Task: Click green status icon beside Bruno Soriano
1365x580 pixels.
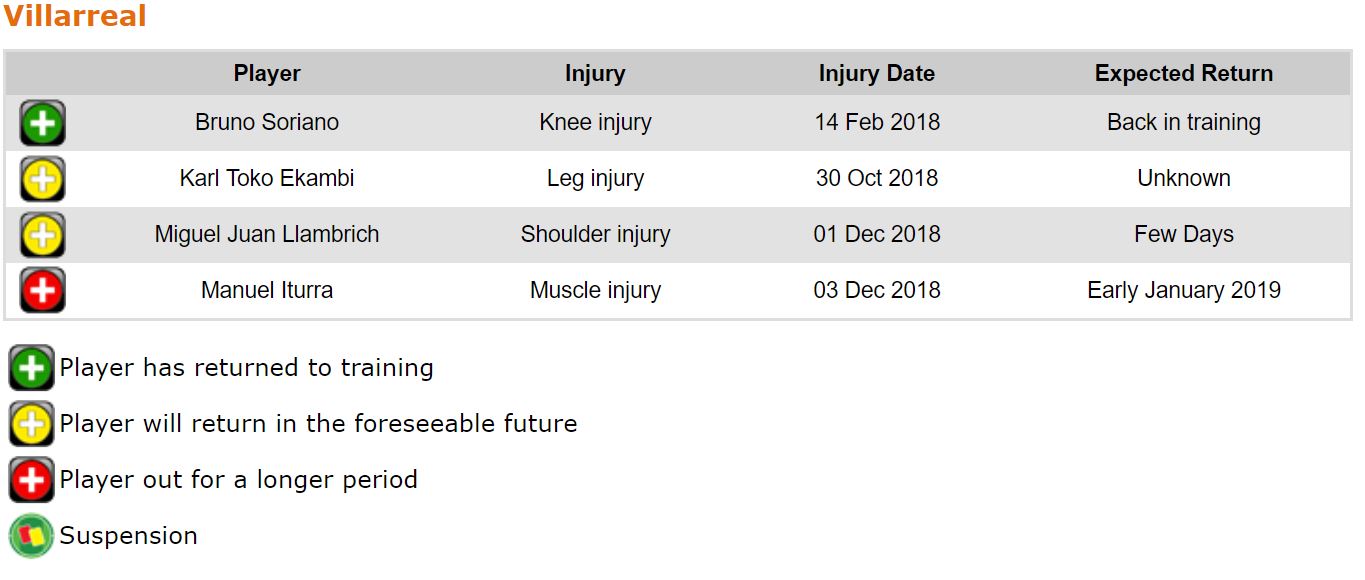Action: pyautogui.click(x=42, y=124)
